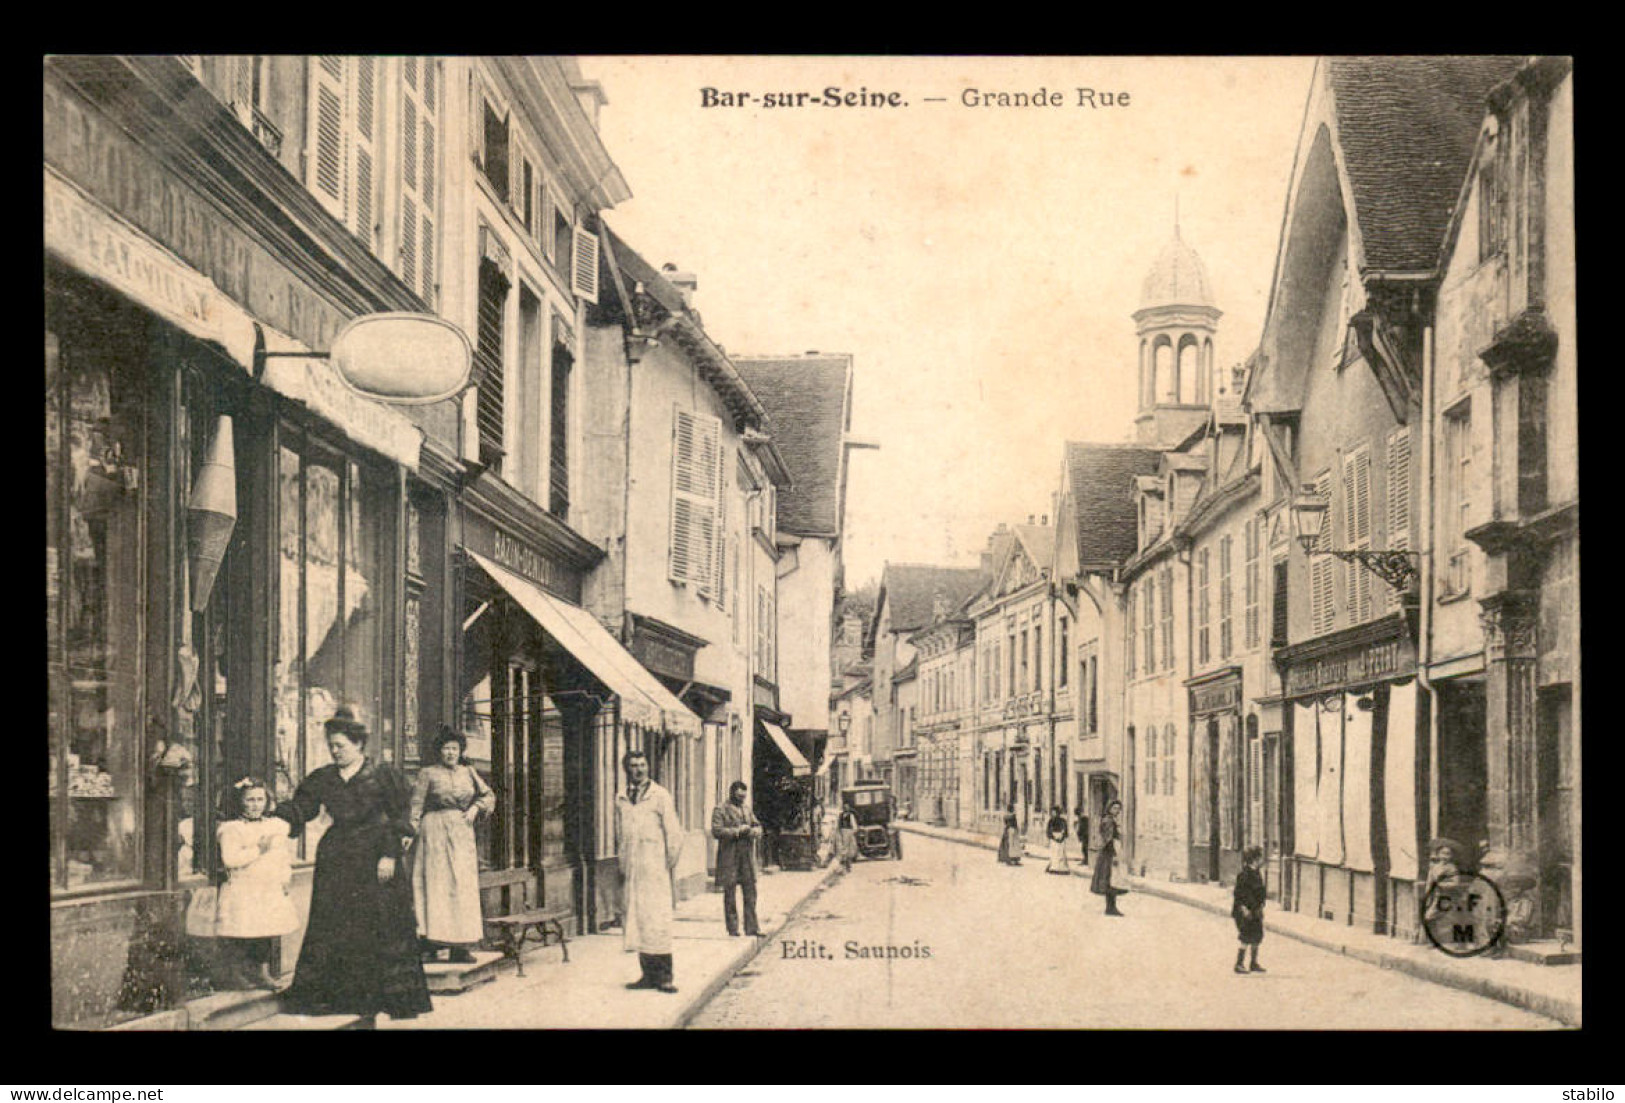Viewport: 1625px width, 1103px height.
Task: Click the caption text "Grande Rue"
Action: click(x=1045, y=98)
